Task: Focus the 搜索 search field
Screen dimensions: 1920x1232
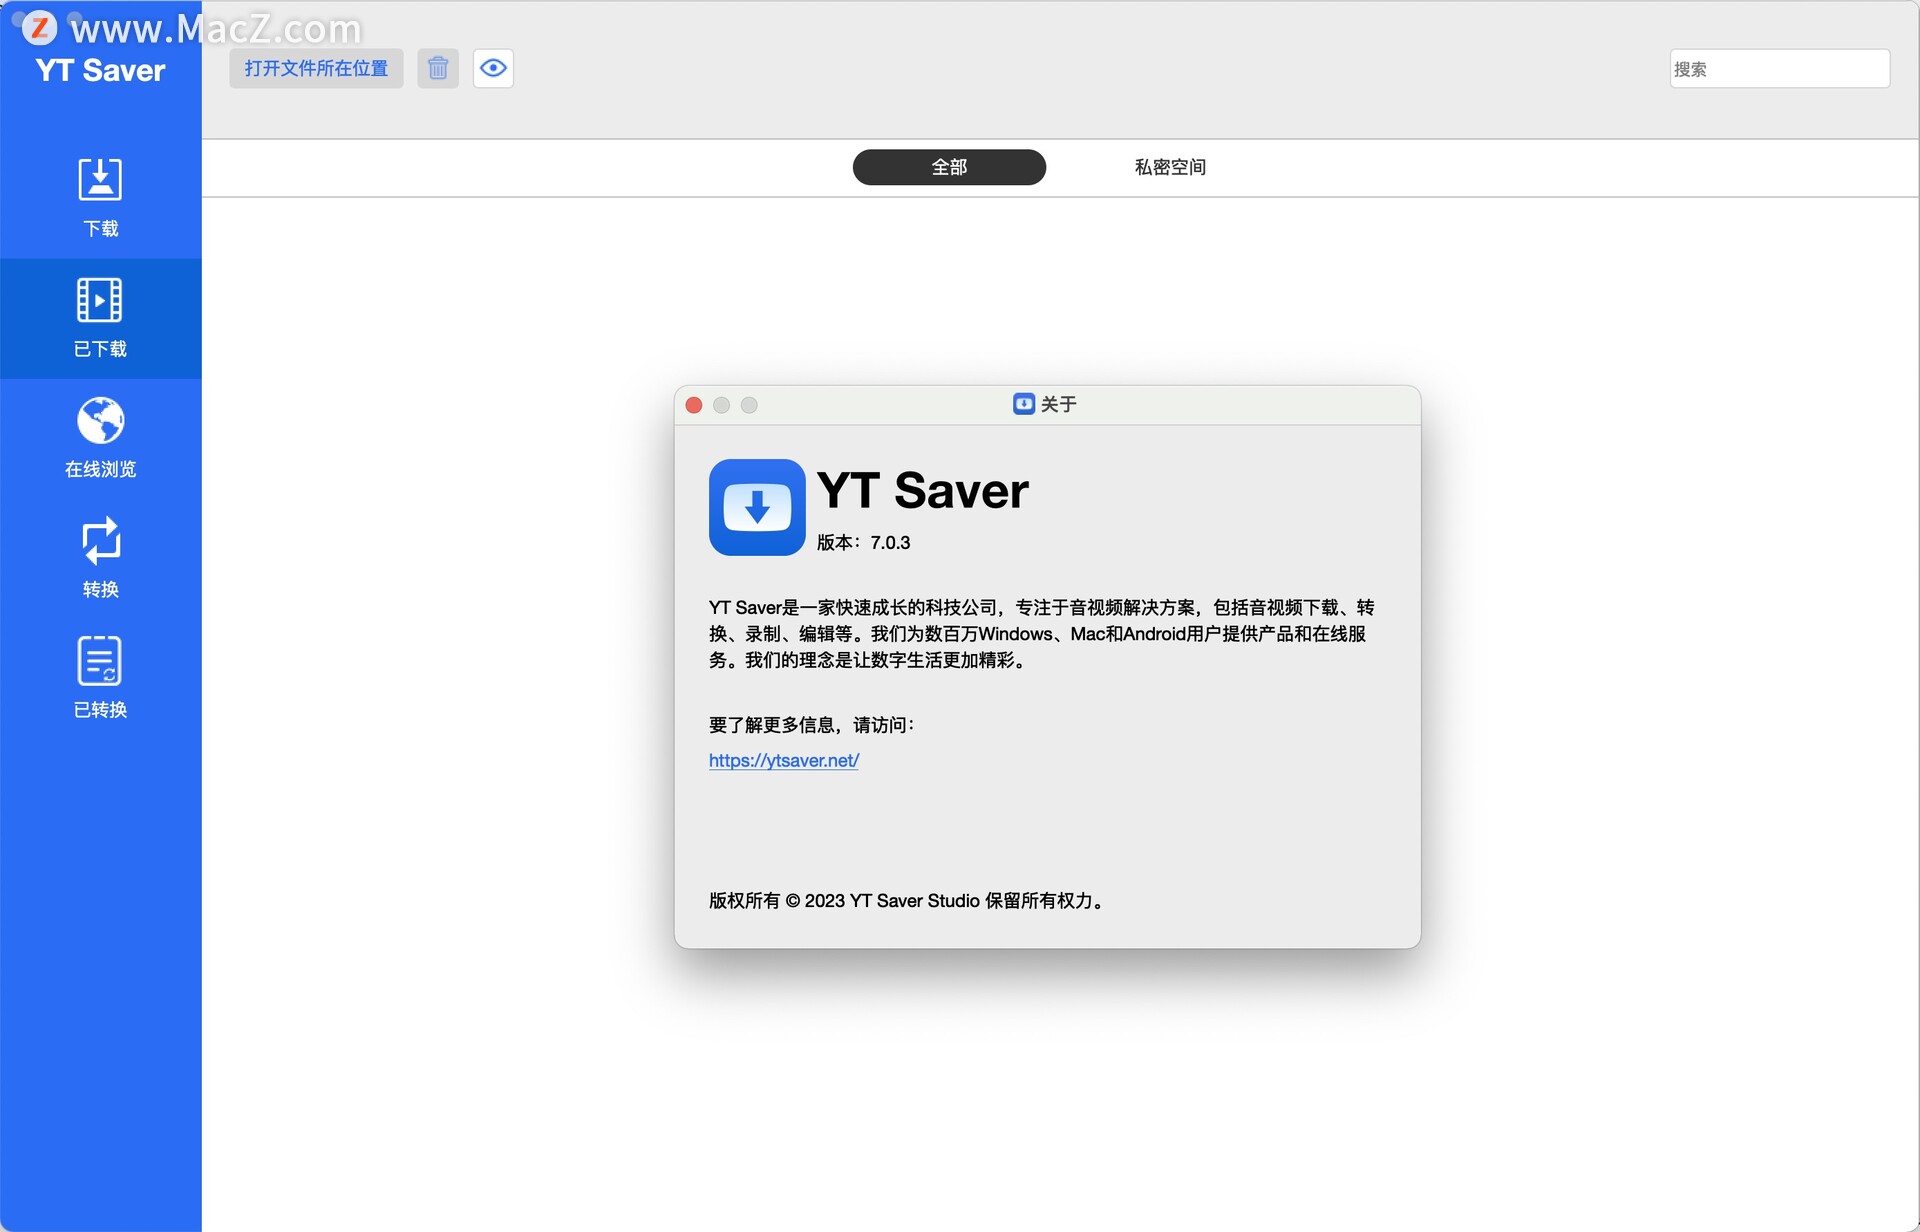Action: coord(1780,68)
